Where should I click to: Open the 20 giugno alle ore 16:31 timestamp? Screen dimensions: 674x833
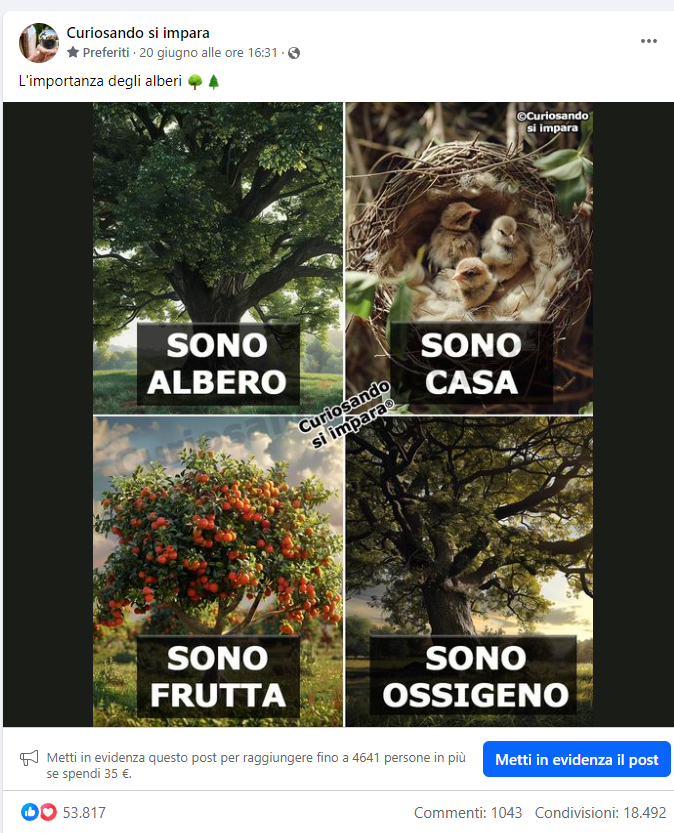[x=208, y=53]
